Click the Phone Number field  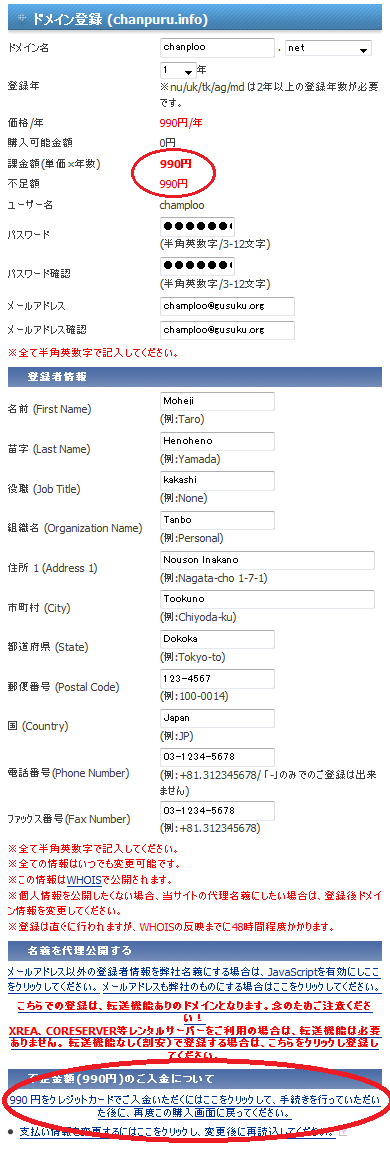(217, 758)
